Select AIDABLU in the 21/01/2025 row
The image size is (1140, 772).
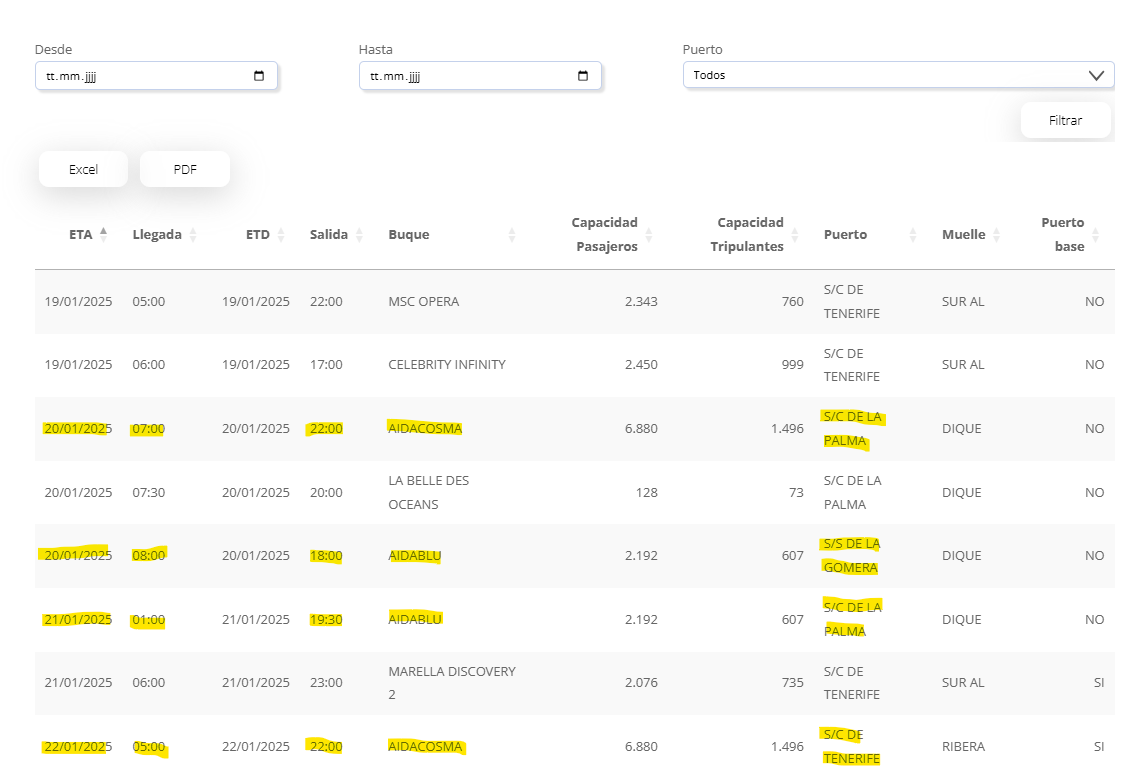pos(415,620)
